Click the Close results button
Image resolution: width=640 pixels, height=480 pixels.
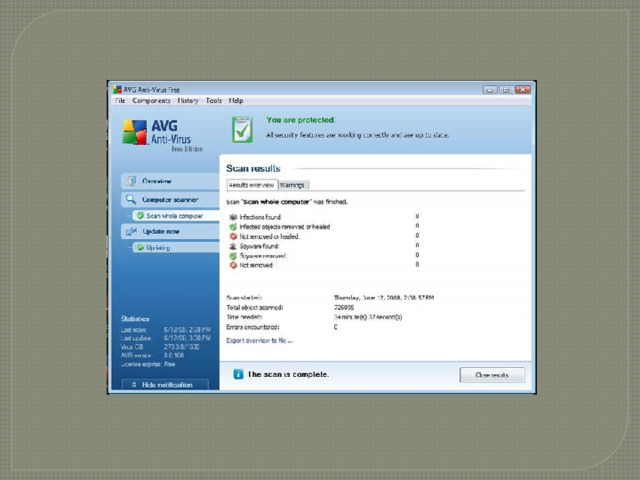click(x=492, y=375)
